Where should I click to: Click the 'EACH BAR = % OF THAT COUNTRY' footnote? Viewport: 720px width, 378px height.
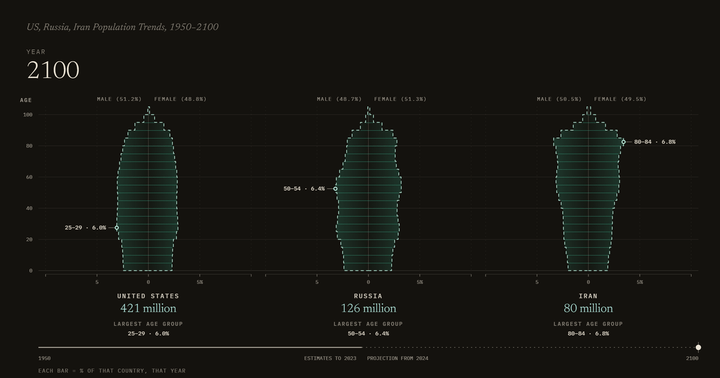click(112, 371)
